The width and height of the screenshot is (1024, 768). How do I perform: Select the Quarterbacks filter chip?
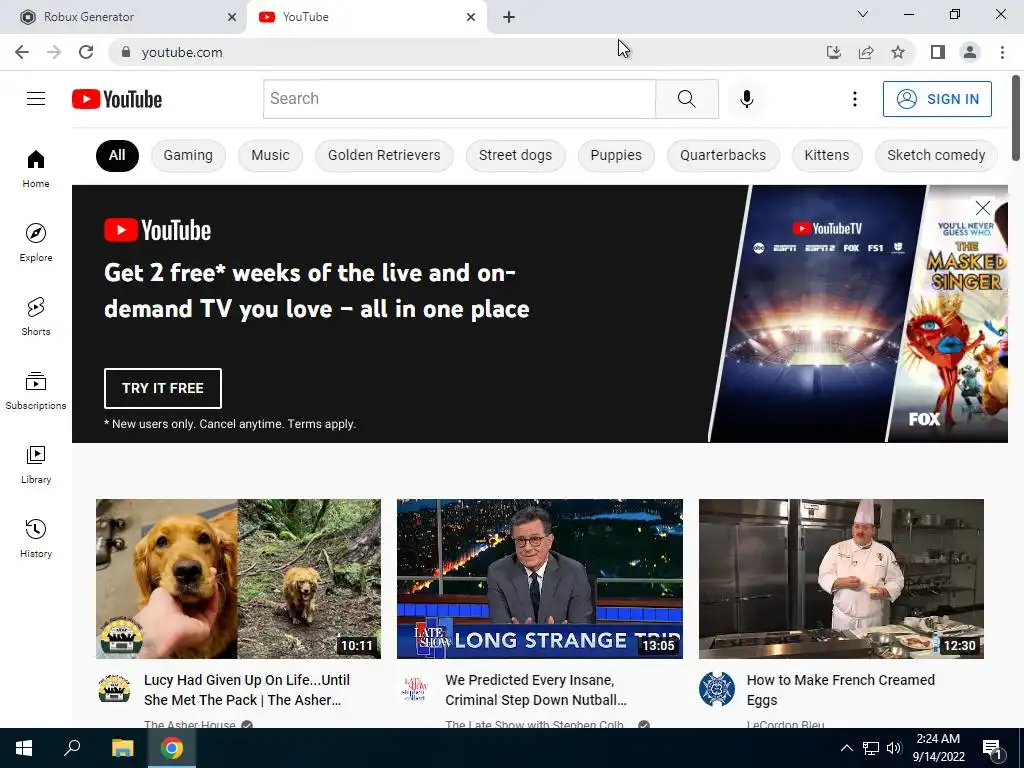tap(723, 155)
